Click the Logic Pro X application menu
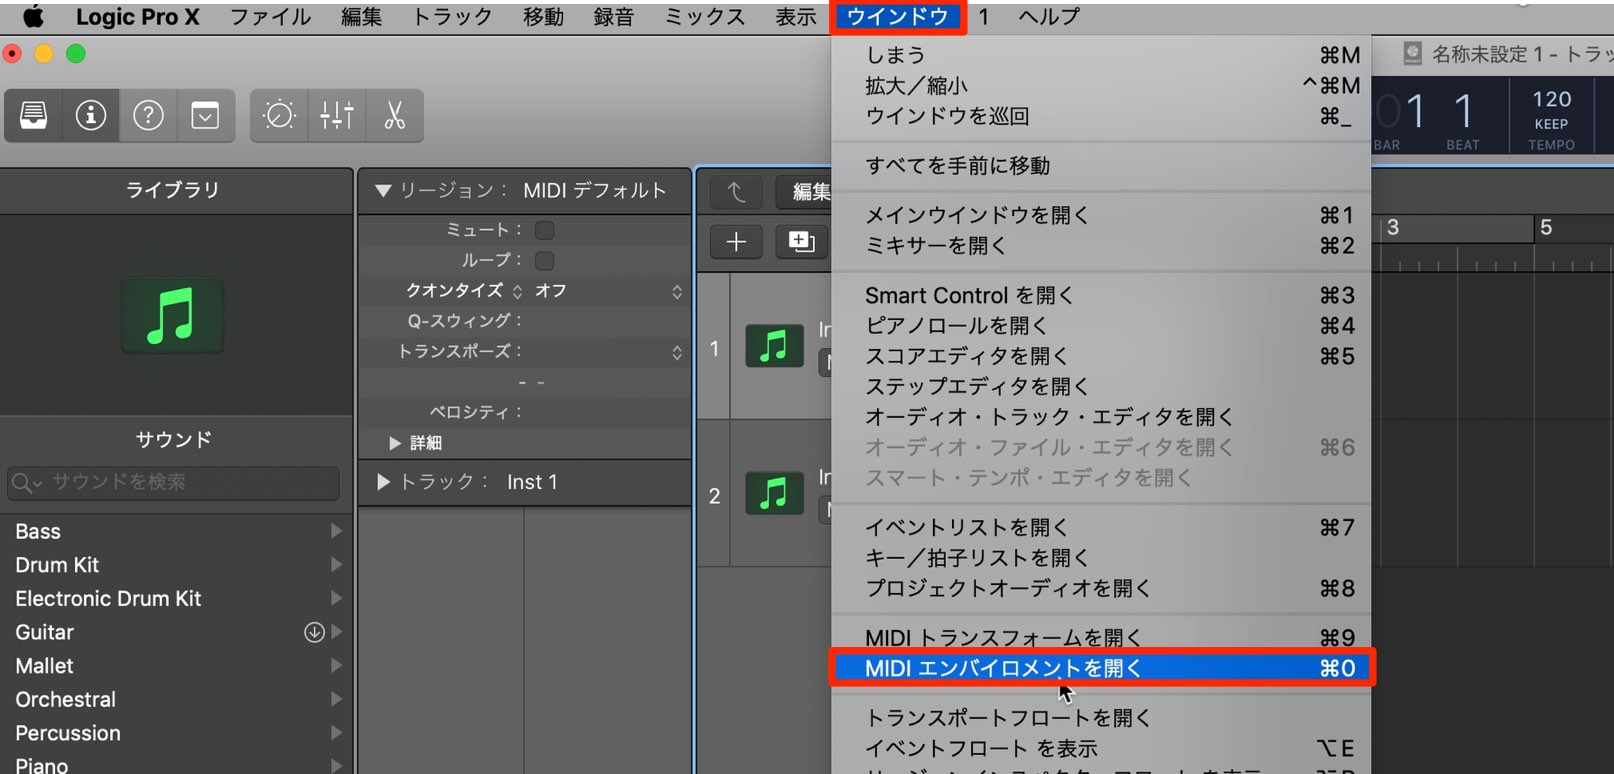The image size is (1614, 774). point(138,16)
